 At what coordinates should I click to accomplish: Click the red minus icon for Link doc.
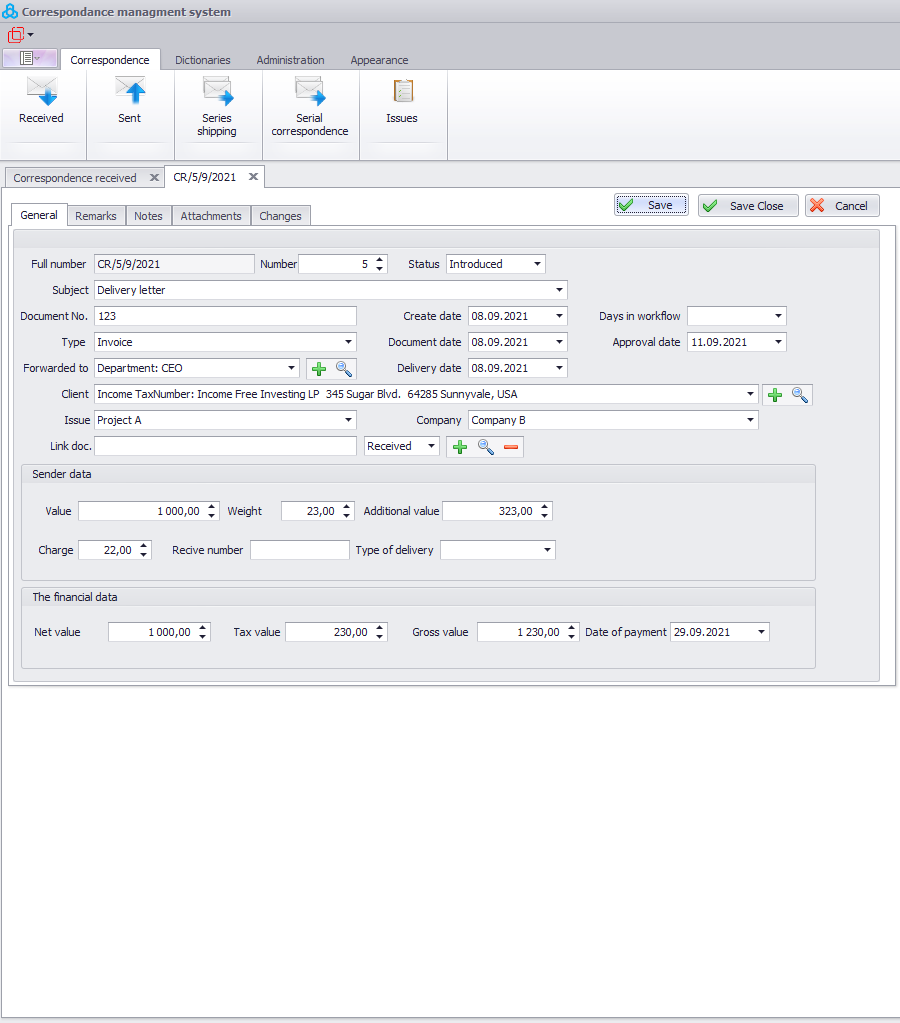pos(511,447)
